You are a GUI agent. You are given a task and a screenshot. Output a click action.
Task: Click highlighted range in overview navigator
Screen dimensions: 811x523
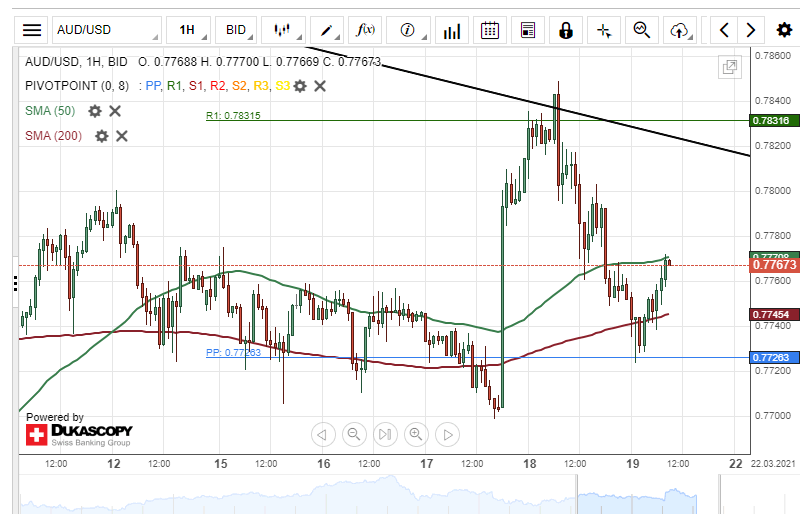pos(637,496)
